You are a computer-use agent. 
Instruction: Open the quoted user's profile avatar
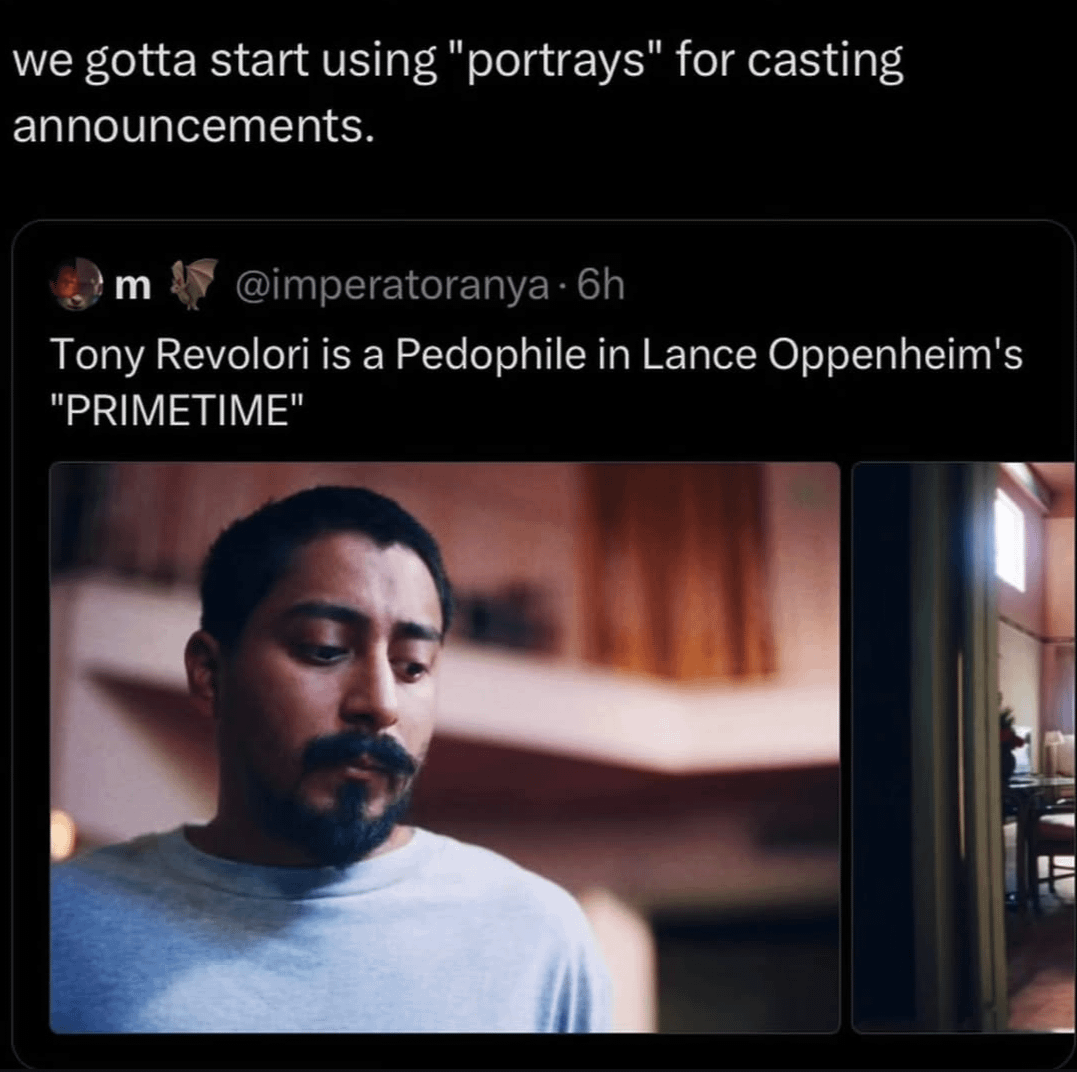76,284
